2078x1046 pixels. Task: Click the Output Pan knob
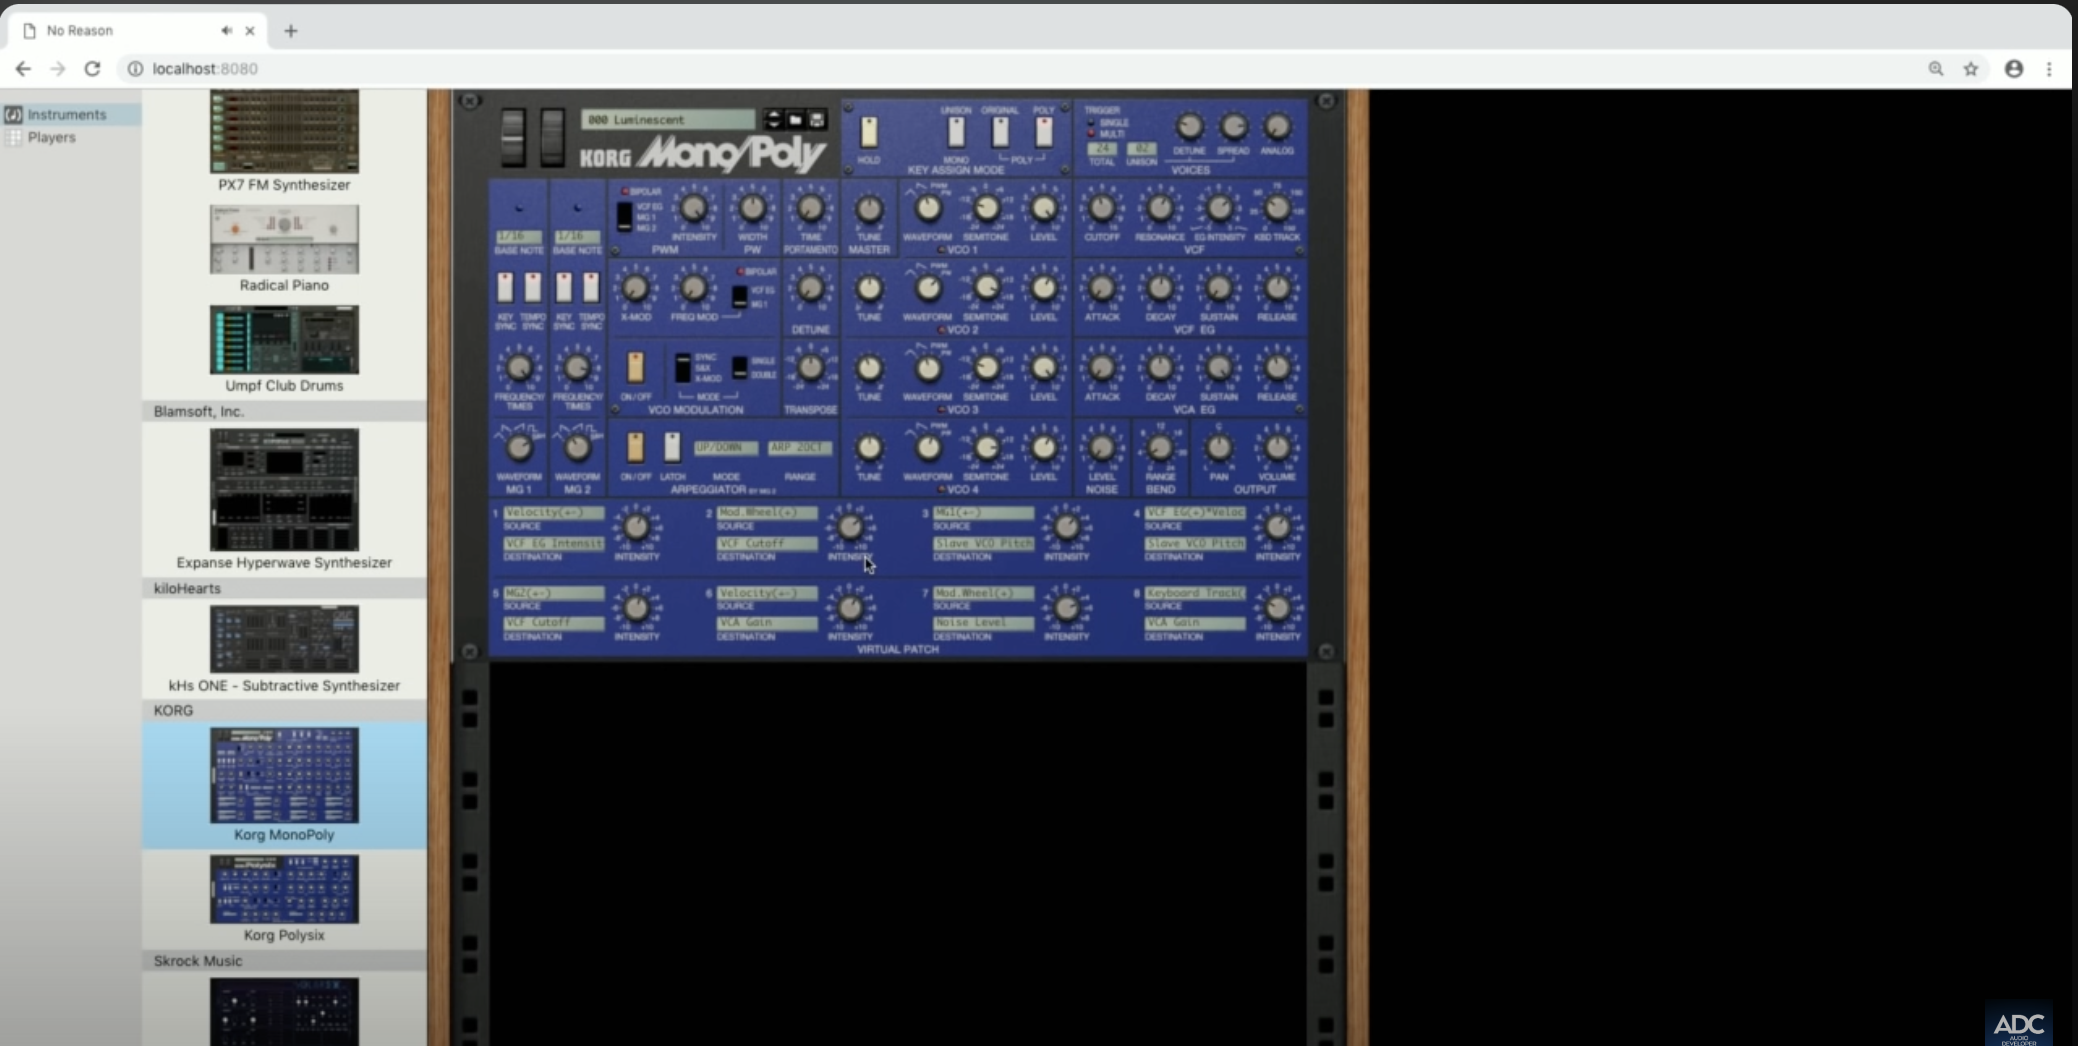(x=1219, y=448)
